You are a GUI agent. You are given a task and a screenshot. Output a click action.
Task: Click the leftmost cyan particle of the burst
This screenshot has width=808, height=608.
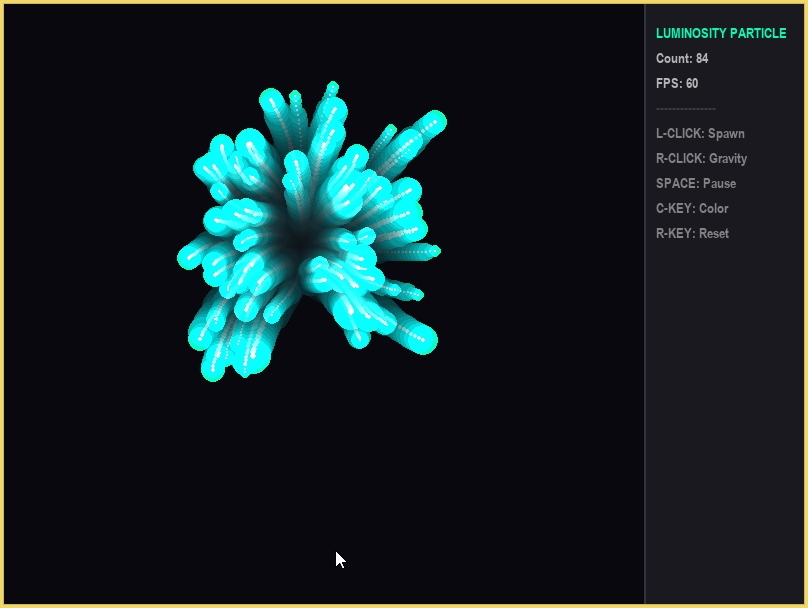(x=188, y=257)
